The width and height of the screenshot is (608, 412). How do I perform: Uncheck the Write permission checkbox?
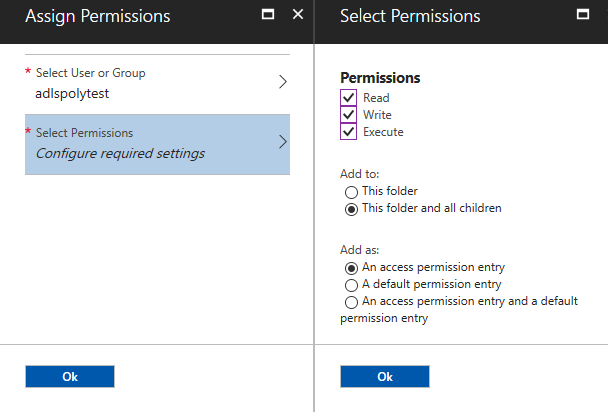click(x=348, y=115)
